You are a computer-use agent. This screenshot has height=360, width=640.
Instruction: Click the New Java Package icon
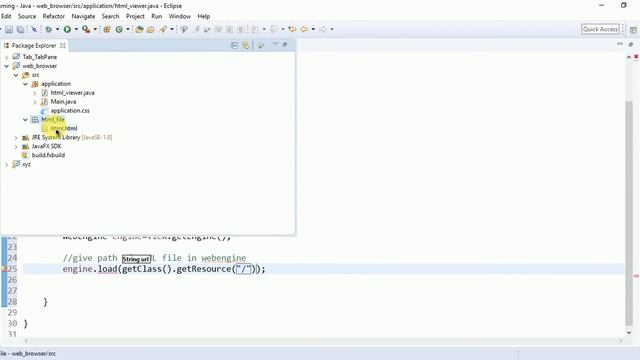click(x=107, y=29)
